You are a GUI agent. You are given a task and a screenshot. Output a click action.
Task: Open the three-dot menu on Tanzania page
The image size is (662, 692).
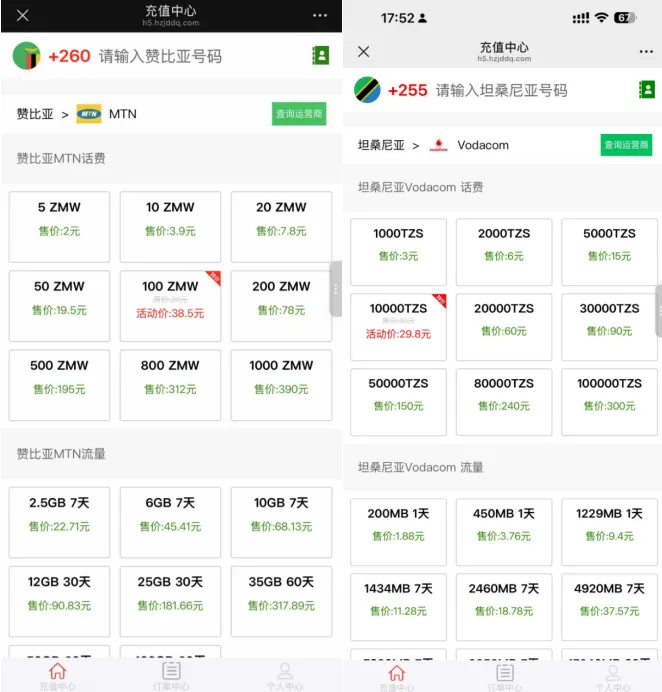(x=646, y=52)
